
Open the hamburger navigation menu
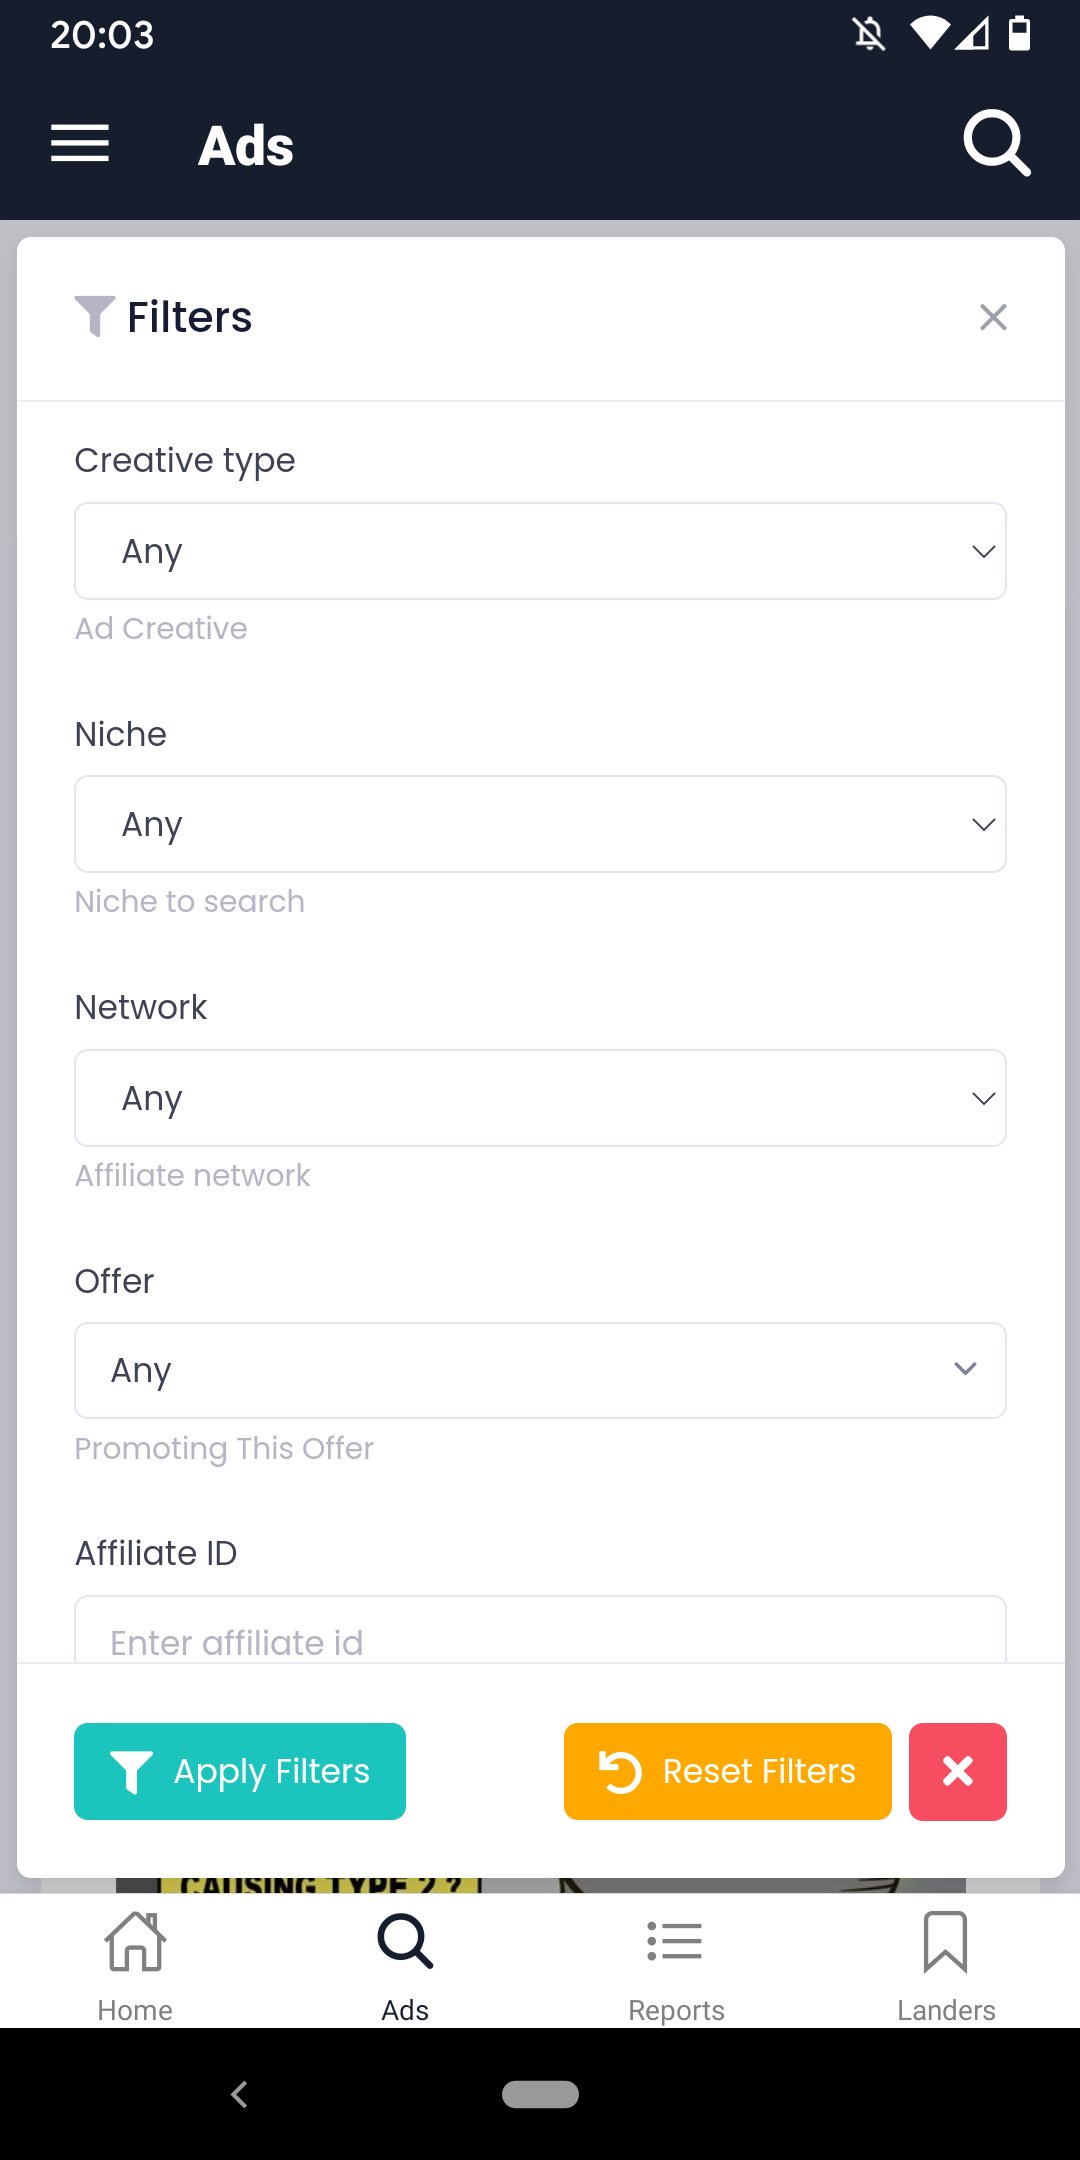point(80,144)
